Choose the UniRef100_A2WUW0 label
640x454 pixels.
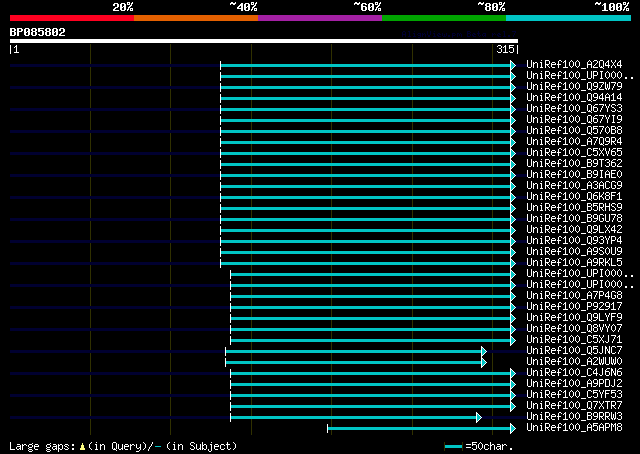coord(574,362)
